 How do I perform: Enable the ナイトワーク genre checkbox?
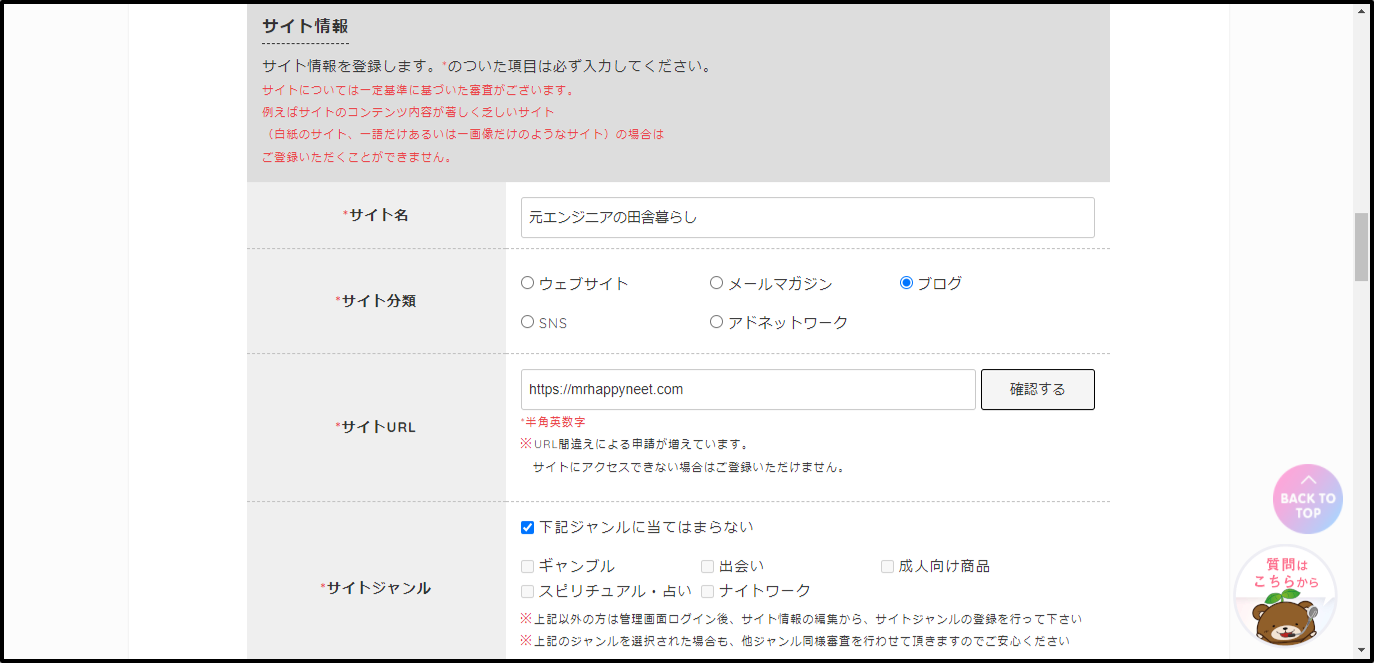(x=708, y=591)
